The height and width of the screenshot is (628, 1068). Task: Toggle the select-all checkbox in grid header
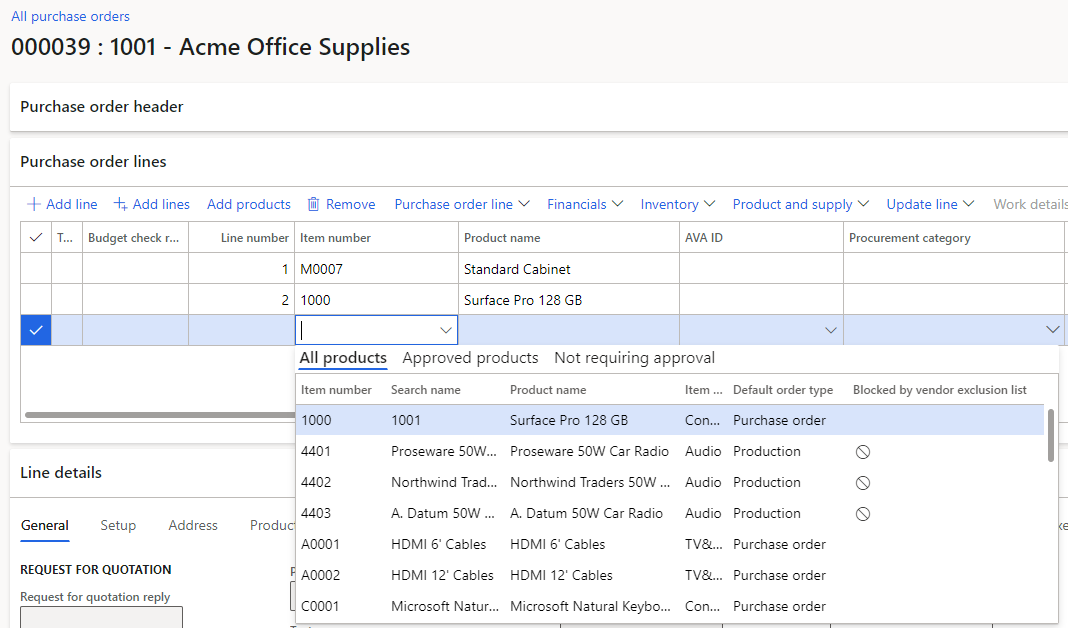[x=35, y=237]
